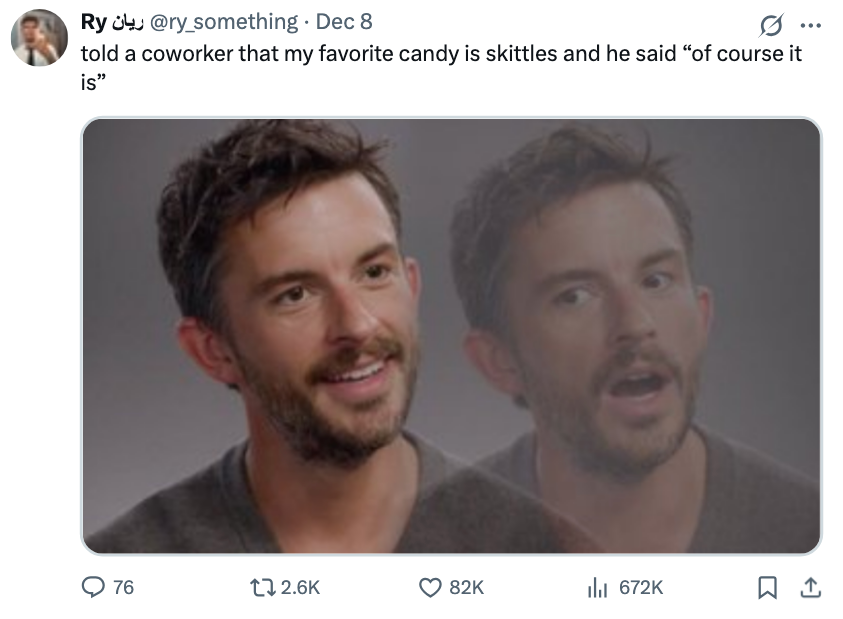Screen dimensions: 843x619
Task: Open the tweet text about skittles
Action: tap(440, 52)
